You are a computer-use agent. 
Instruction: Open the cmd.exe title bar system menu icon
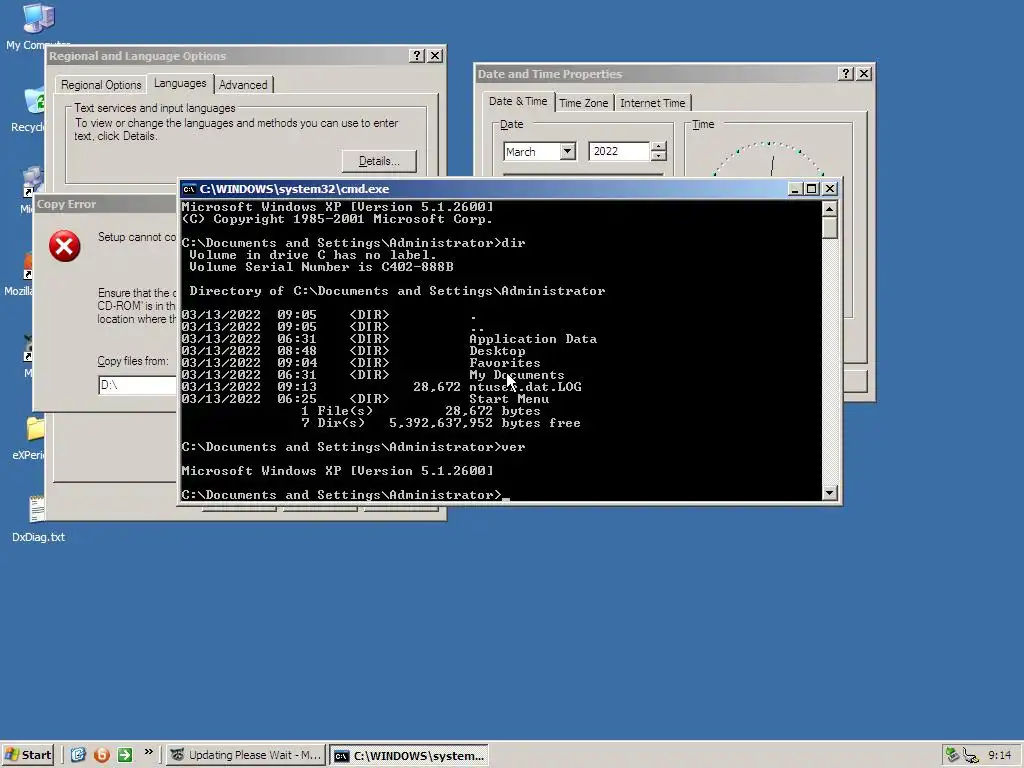pyautogui.click(x=189, y=189)
